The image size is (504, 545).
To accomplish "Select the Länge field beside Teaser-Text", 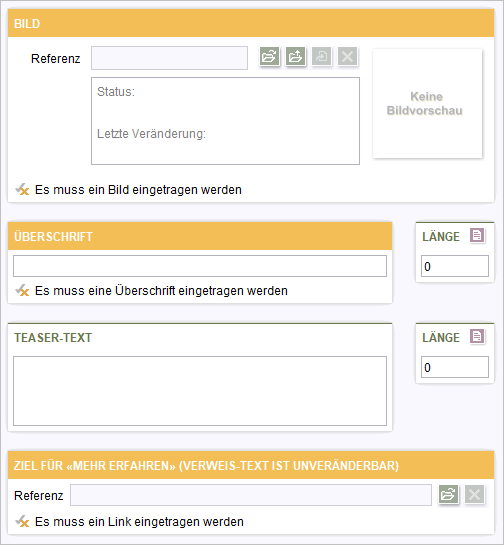I will pyautogui.click(x=455, y=367).
